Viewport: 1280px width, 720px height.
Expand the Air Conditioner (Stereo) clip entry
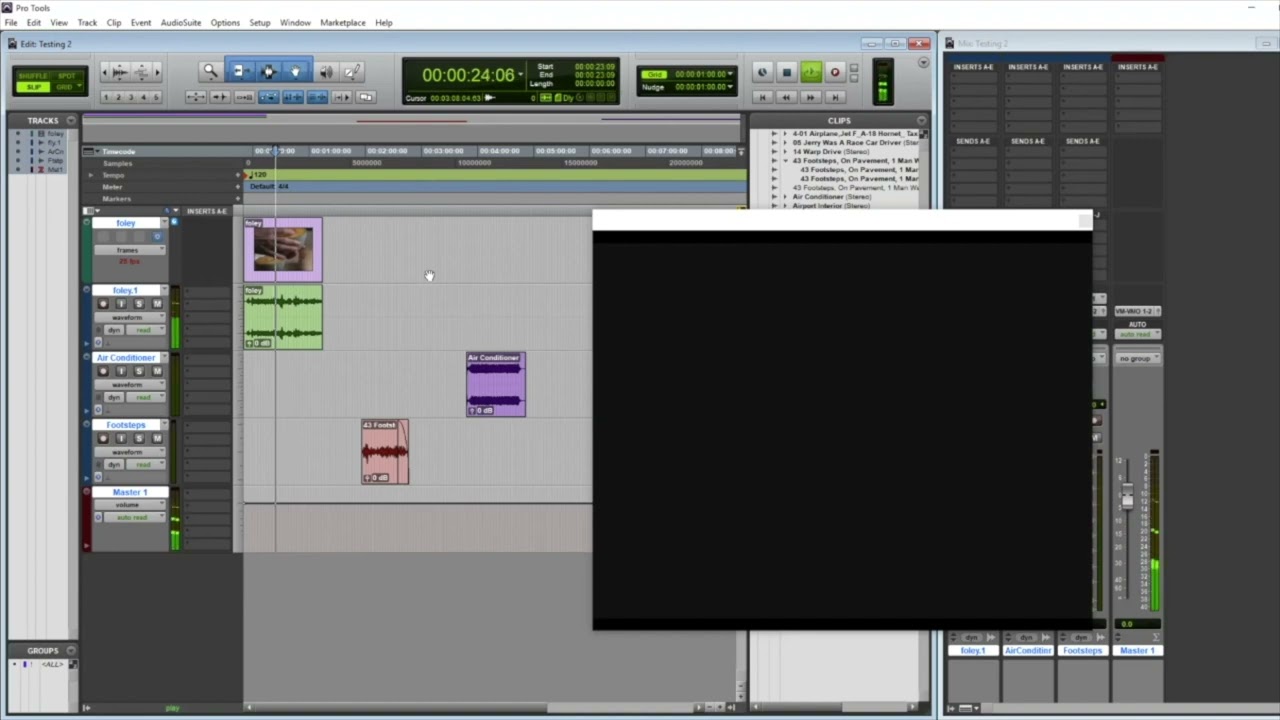click(786, 197)
